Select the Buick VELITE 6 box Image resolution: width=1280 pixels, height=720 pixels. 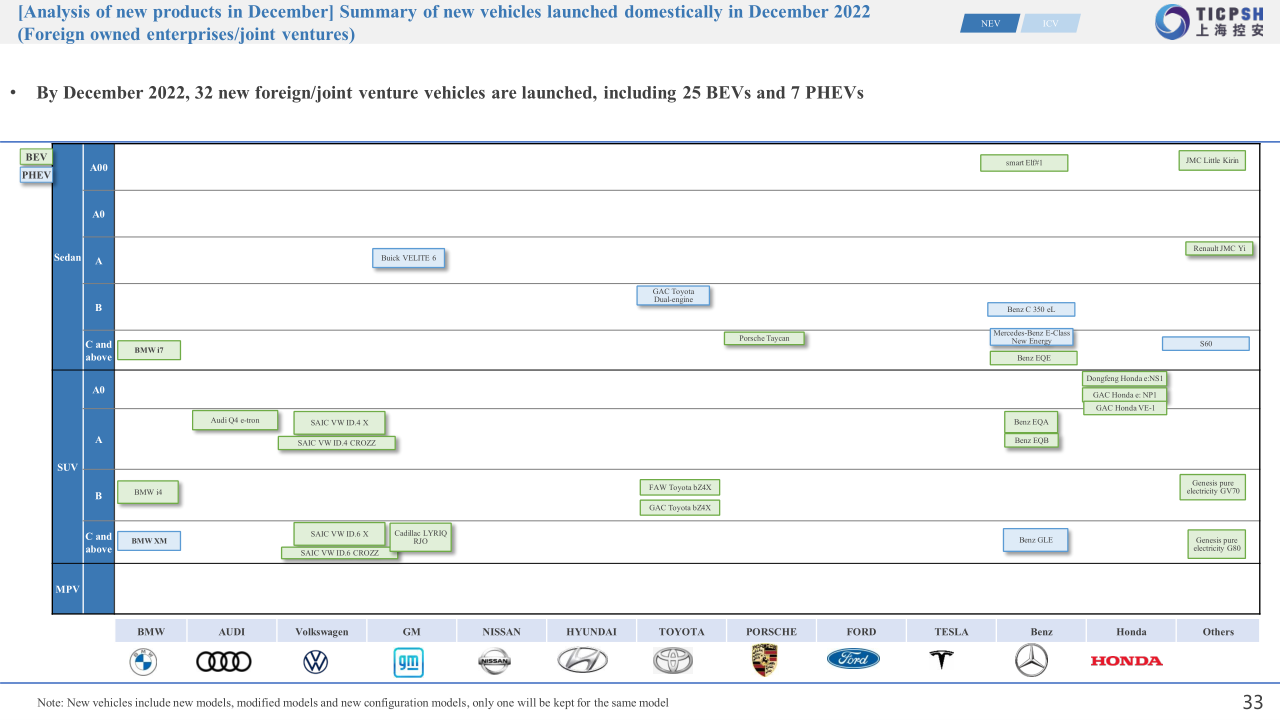pos(408,258)
